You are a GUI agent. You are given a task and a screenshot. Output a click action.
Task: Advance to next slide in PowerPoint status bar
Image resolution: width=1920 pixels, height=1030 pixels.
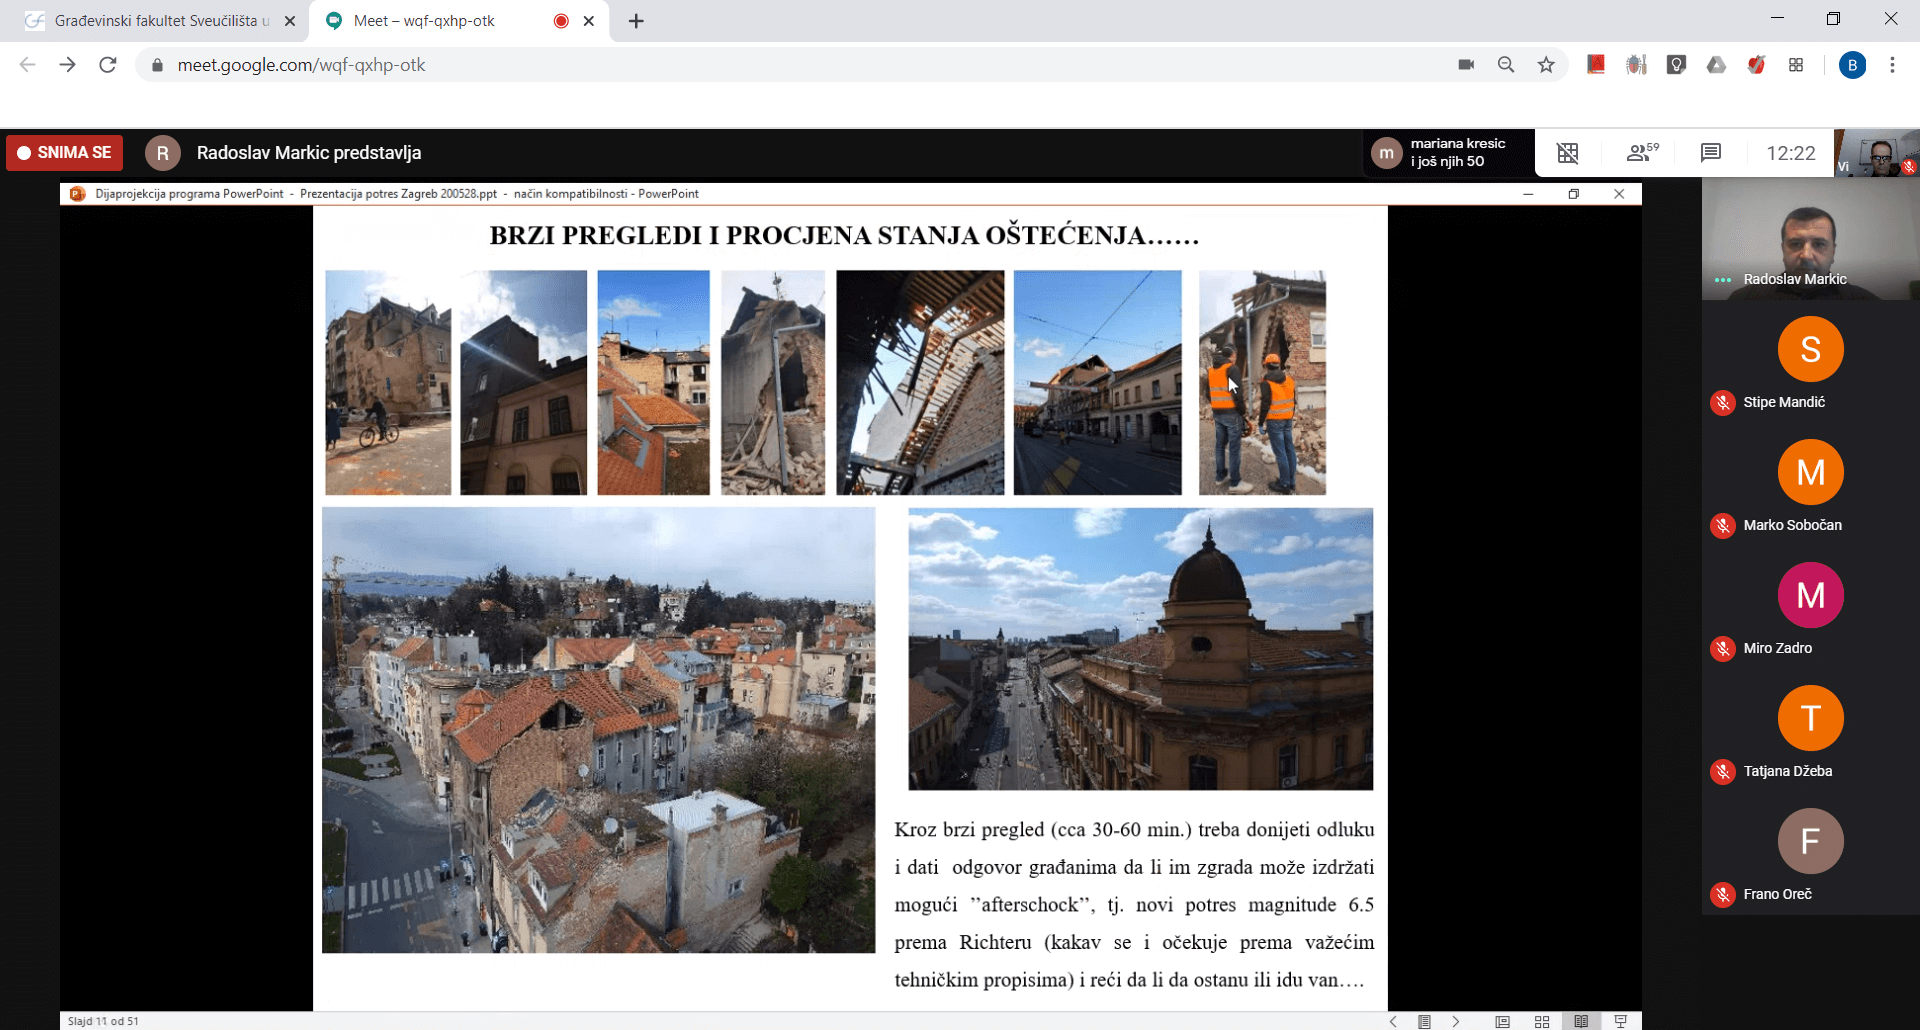click(x=1456, y=1021)
